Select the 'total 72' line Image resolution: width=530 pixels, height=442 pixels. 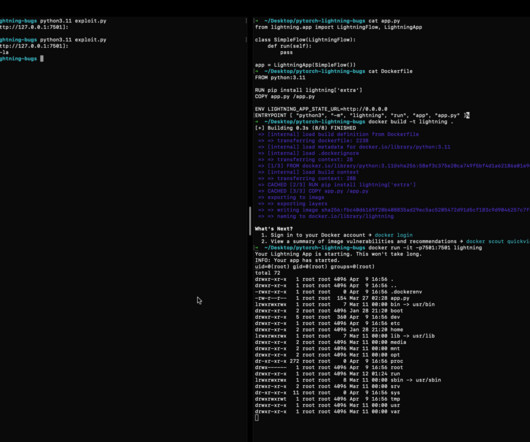pos(267,273)
